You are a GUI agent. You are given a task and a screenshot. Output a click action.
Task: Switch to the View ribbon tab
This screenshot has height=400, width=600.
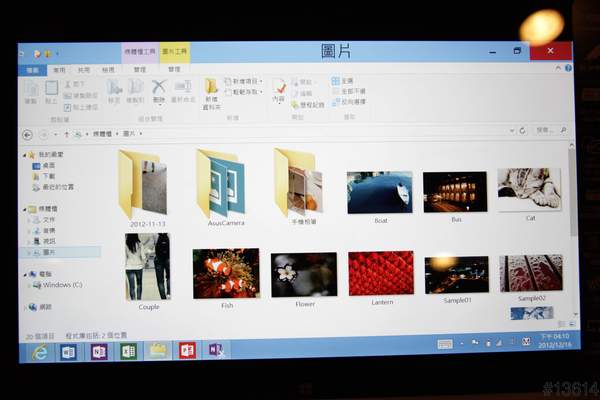coord(108,70)
